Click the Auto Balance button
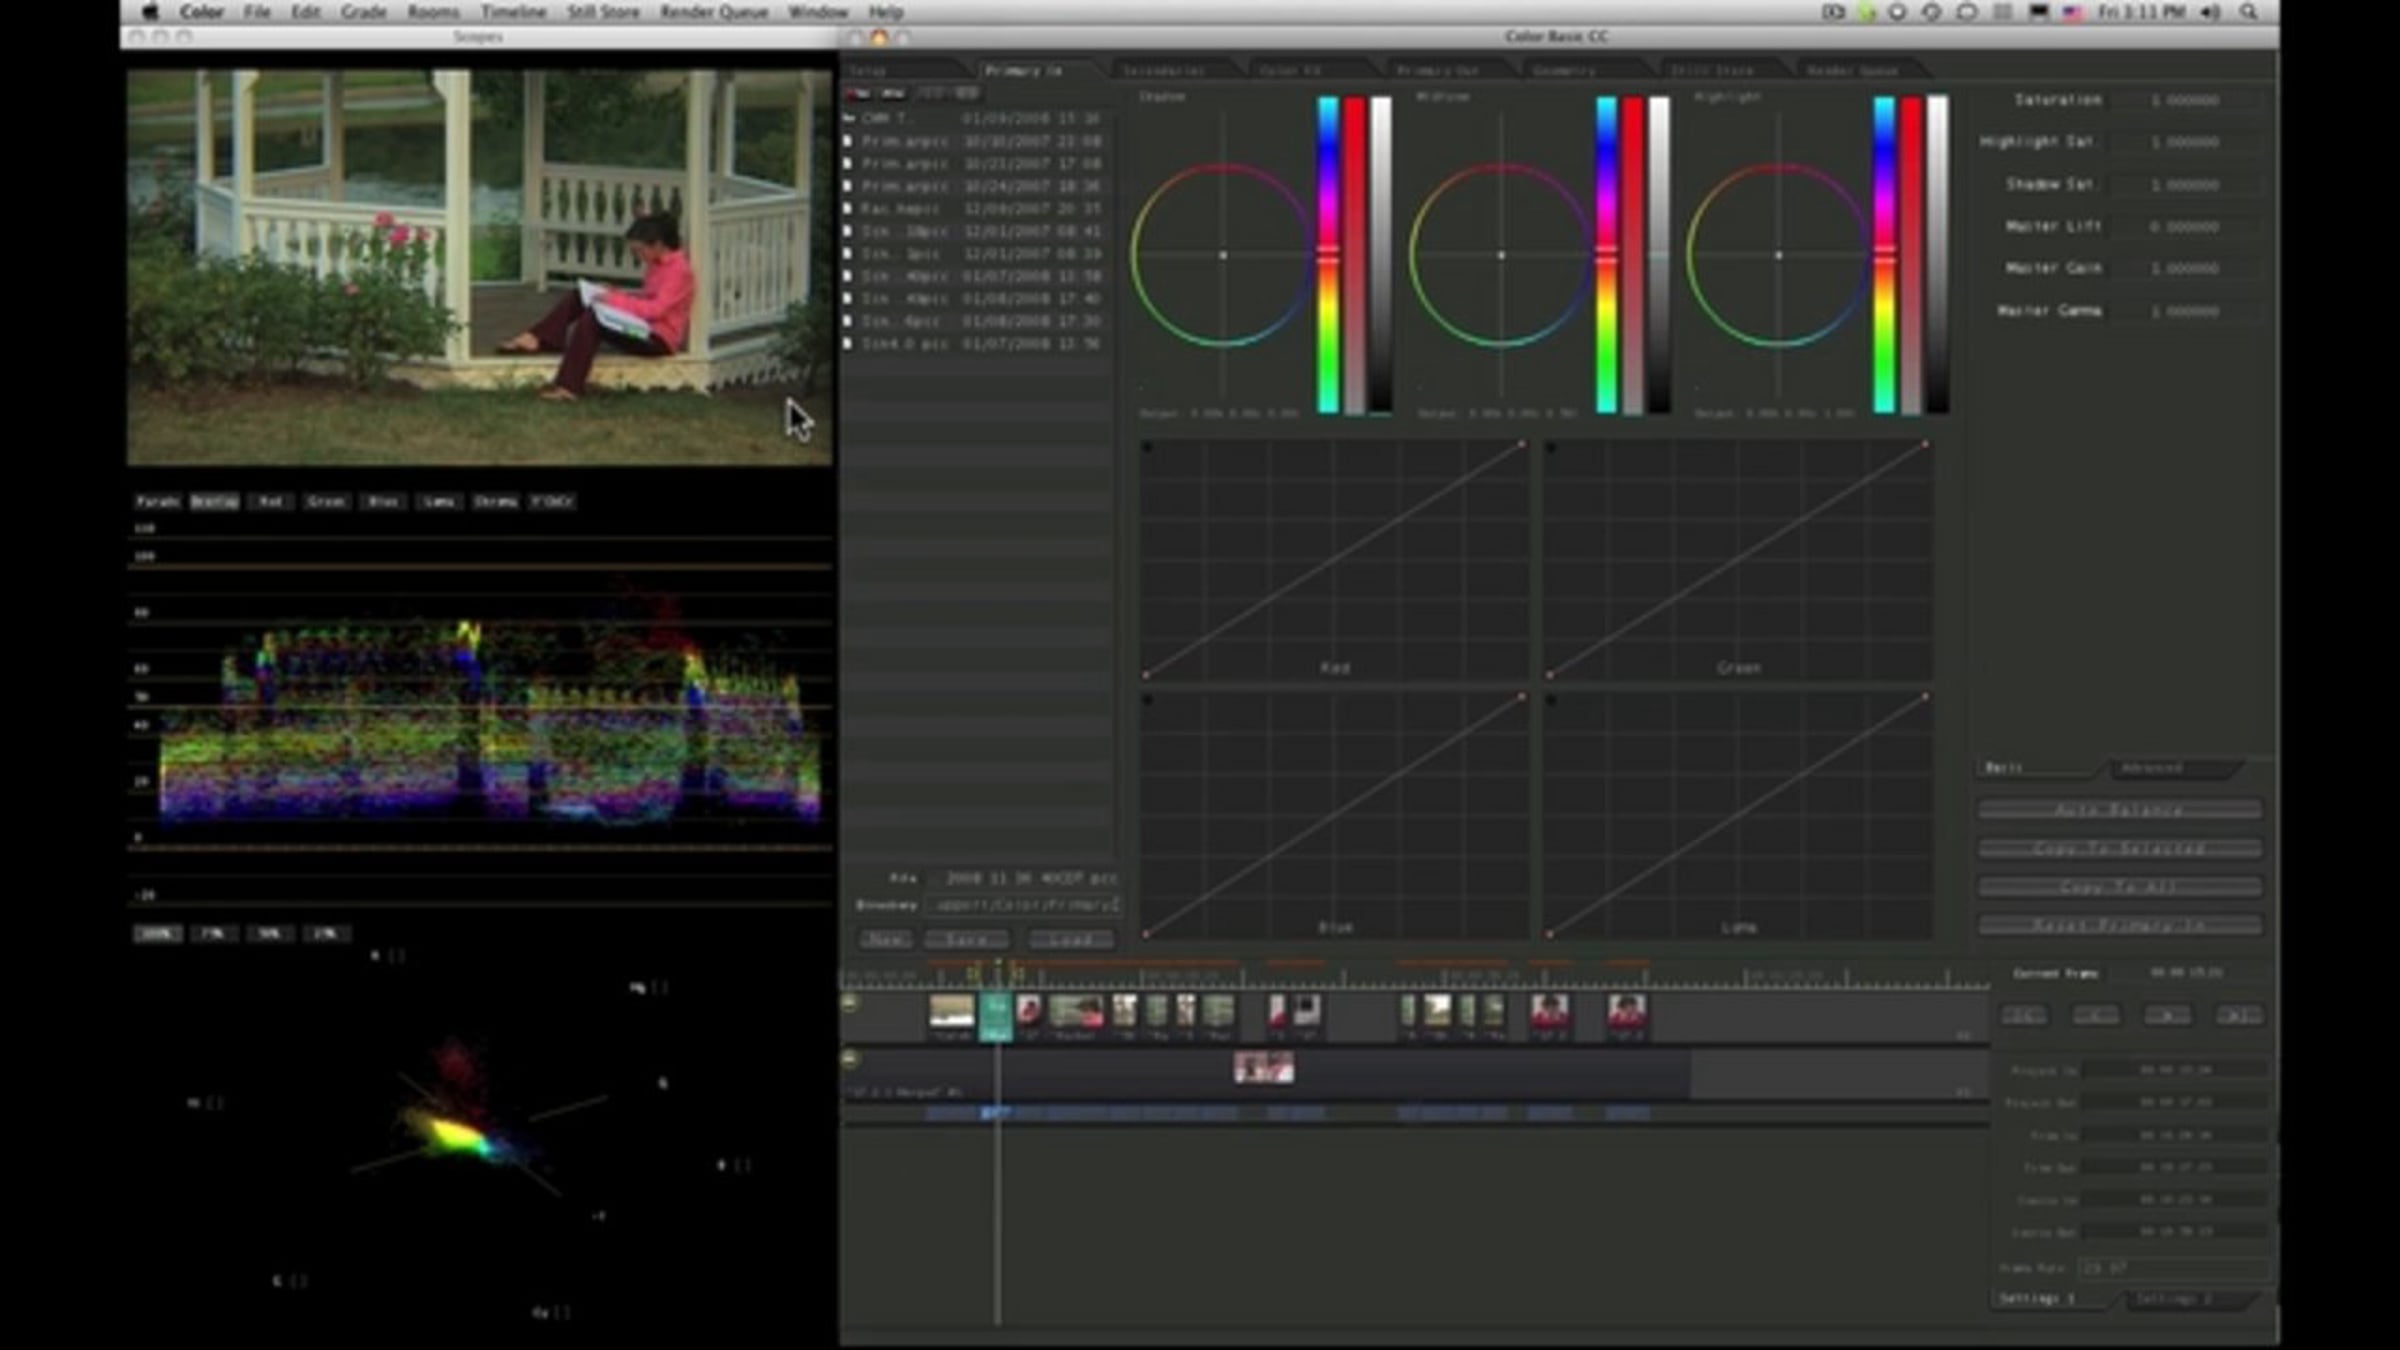This screenshot has height=1350, width=2400. [x=2119, y=809]
